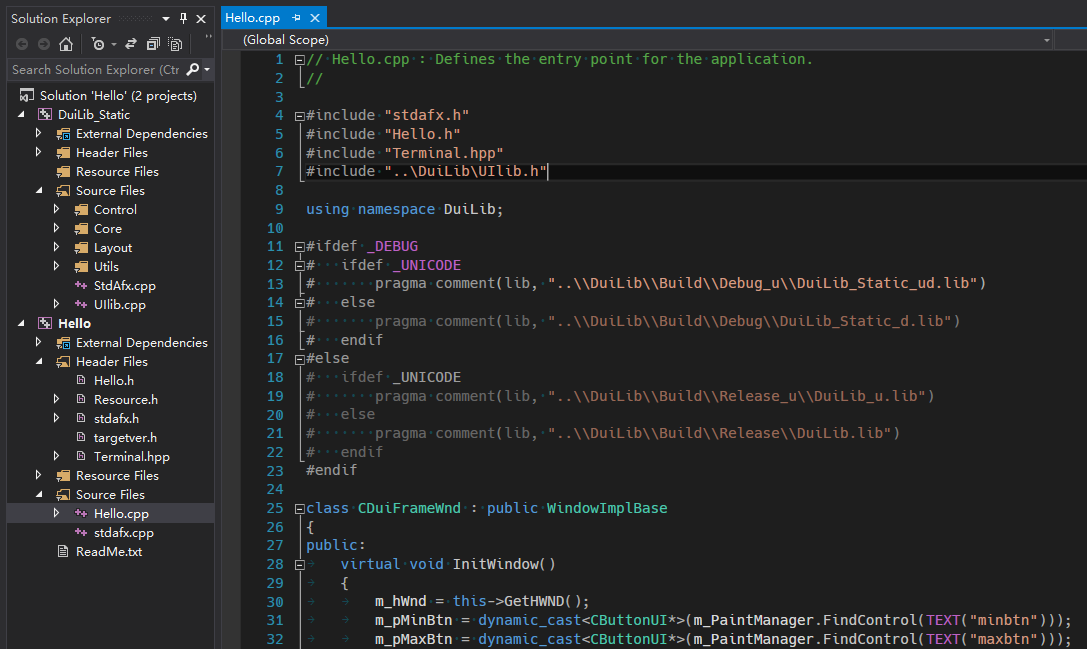Select the Solution 'Hello' (2 projects) node
1087x649 pixels.
point(118,95)
